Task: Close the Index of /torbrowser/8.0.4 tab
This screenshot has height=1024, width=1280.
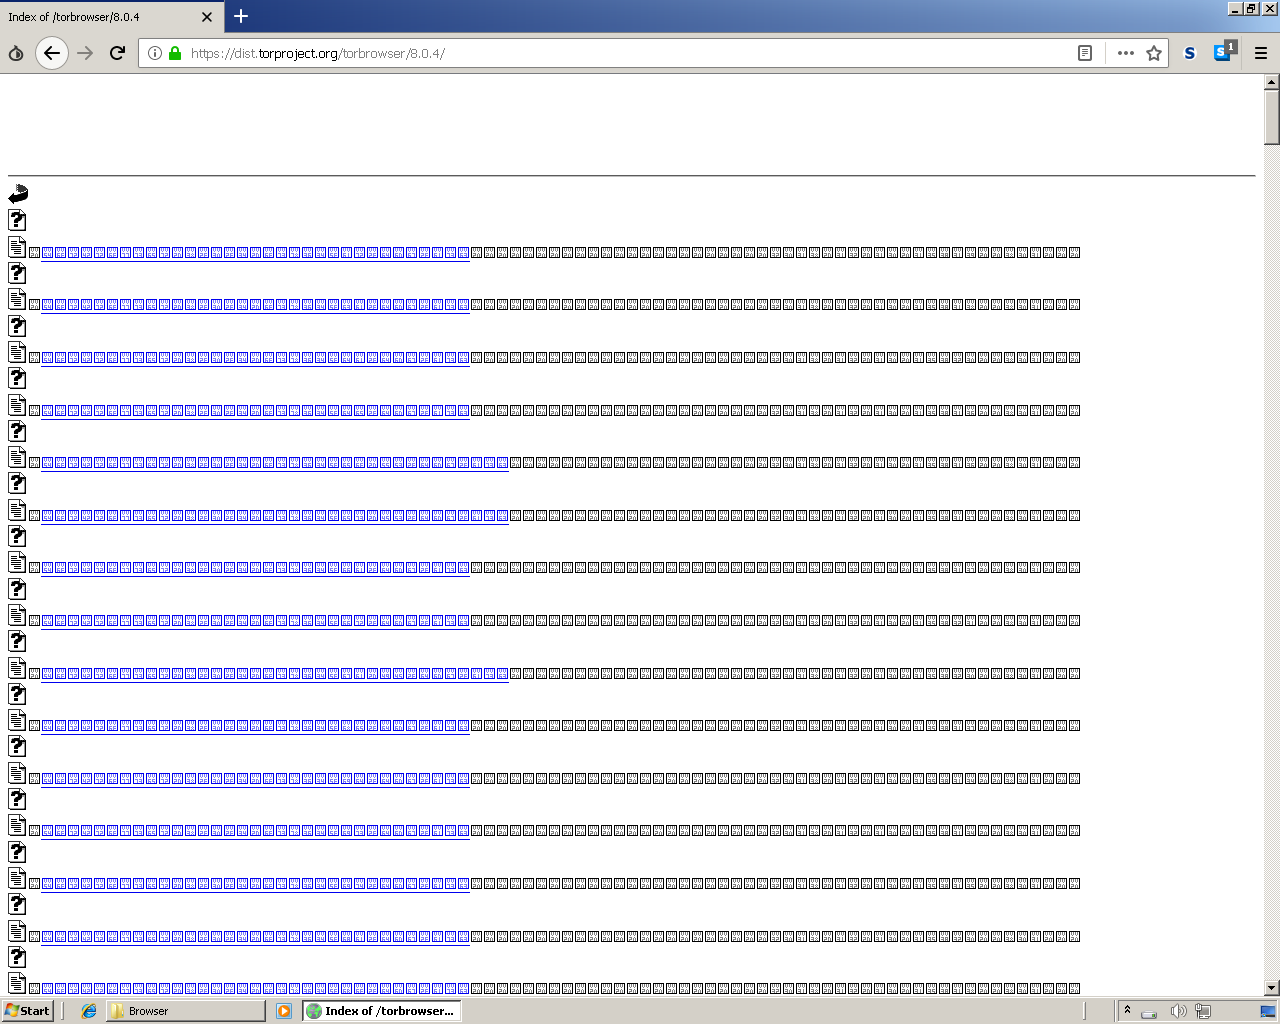Action: tap(207, 17)
